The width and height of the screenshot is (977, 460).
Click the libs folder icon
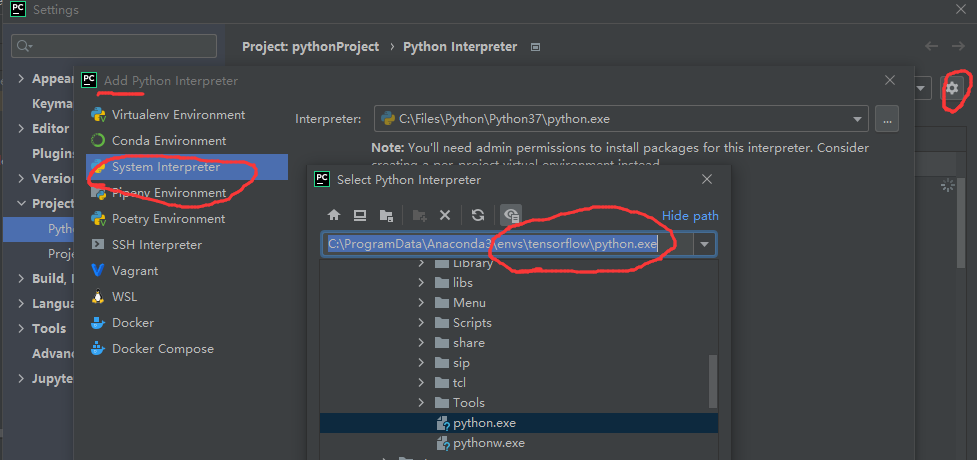442,283
